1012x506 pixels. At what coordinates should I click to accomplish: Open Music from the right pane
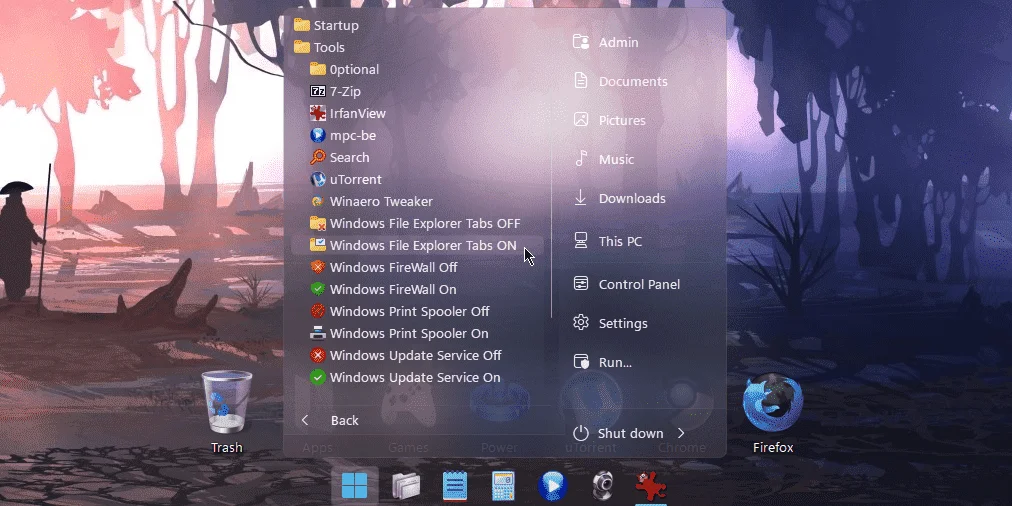(x=603, y=159)
